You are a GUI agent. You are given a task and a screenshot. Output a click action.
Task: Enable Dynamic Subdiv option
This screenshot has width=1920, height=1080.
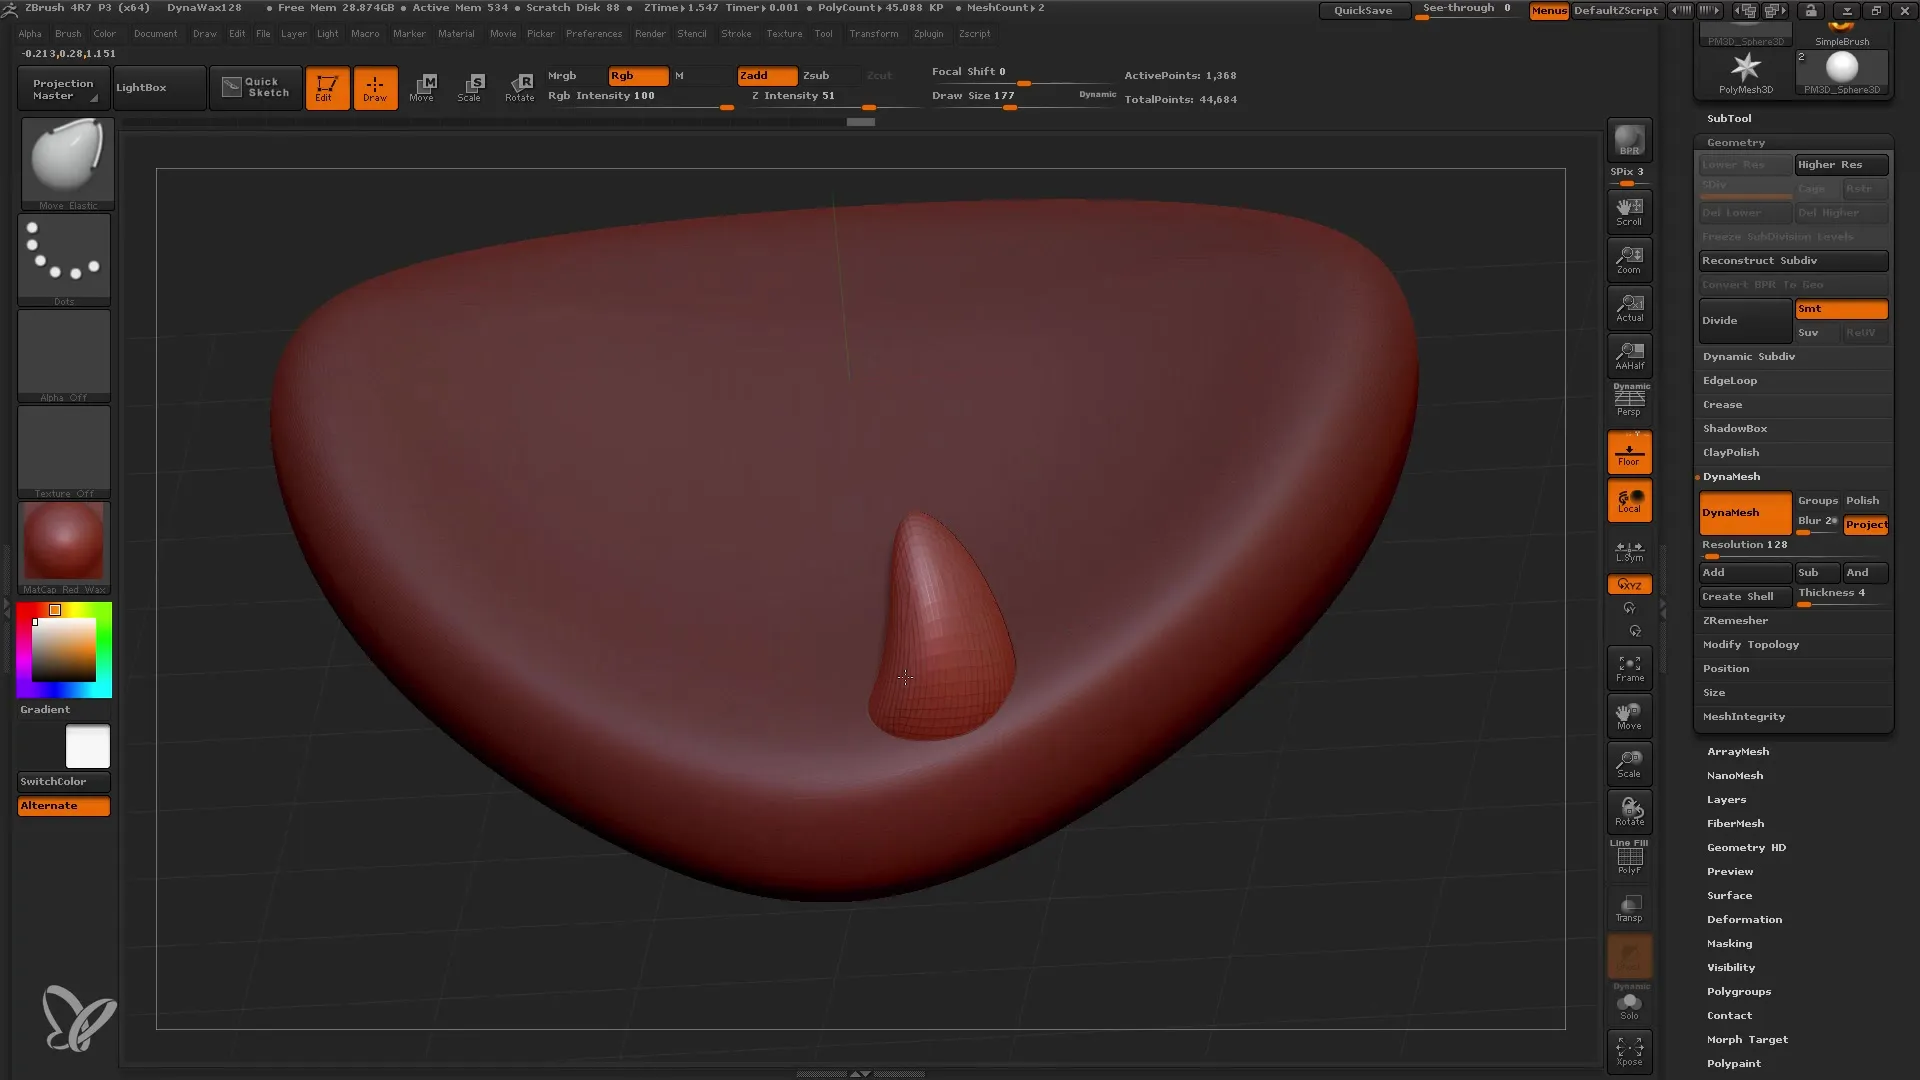pyautogui.click(x=1749, y=355)
